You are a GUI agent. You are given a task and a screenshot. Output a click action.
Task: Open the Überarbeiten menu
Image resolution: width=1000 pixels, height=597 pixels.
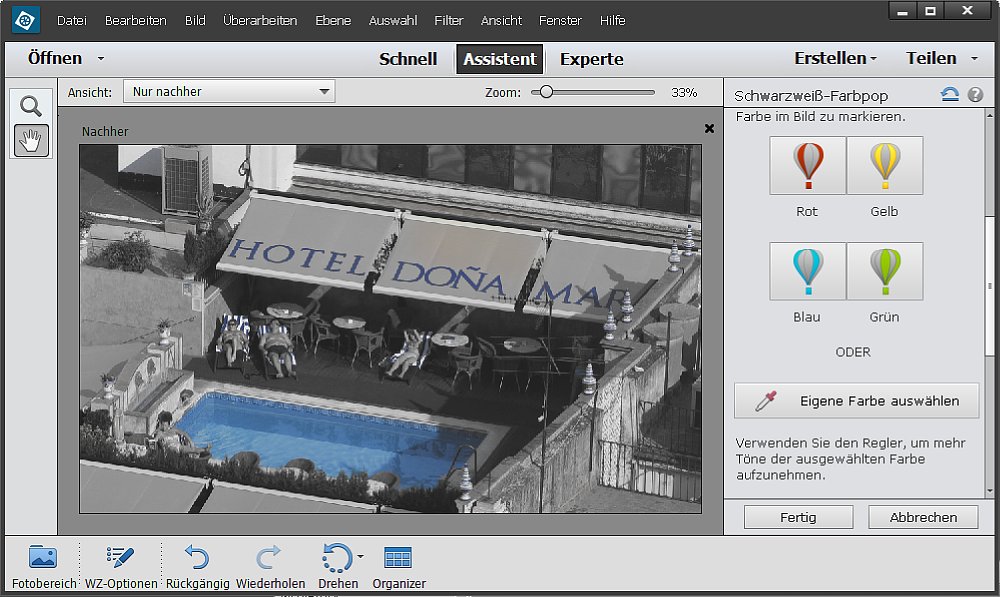(260, 20)
